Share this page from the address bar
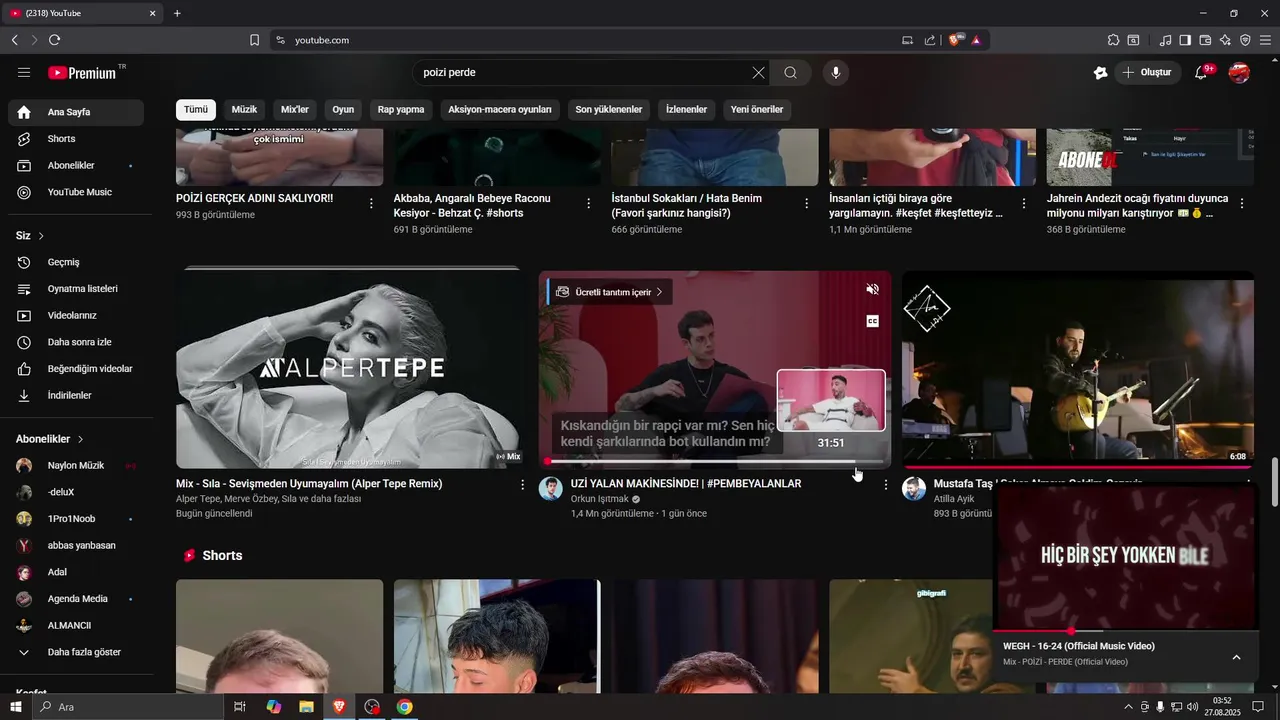This screenshot has width=1280, height=720. tap(930, 40)
